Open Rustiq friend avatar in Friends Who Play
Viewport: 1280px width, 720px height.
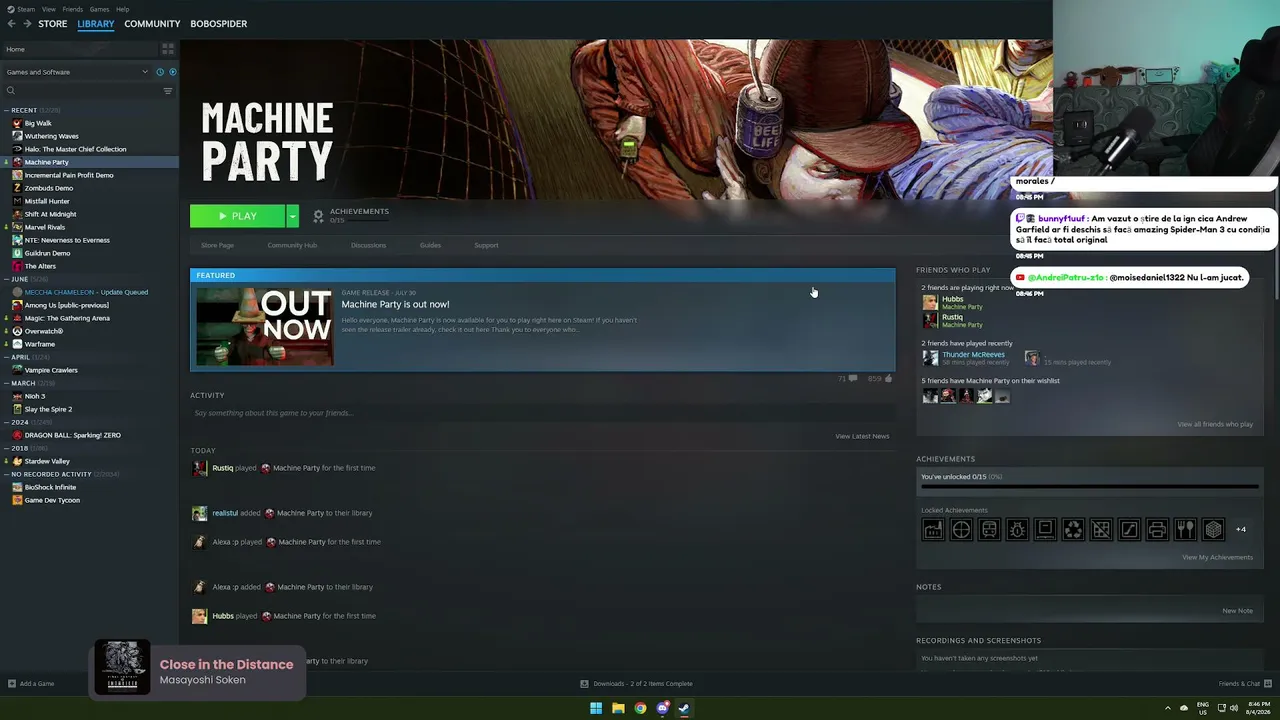click(930, 320)
